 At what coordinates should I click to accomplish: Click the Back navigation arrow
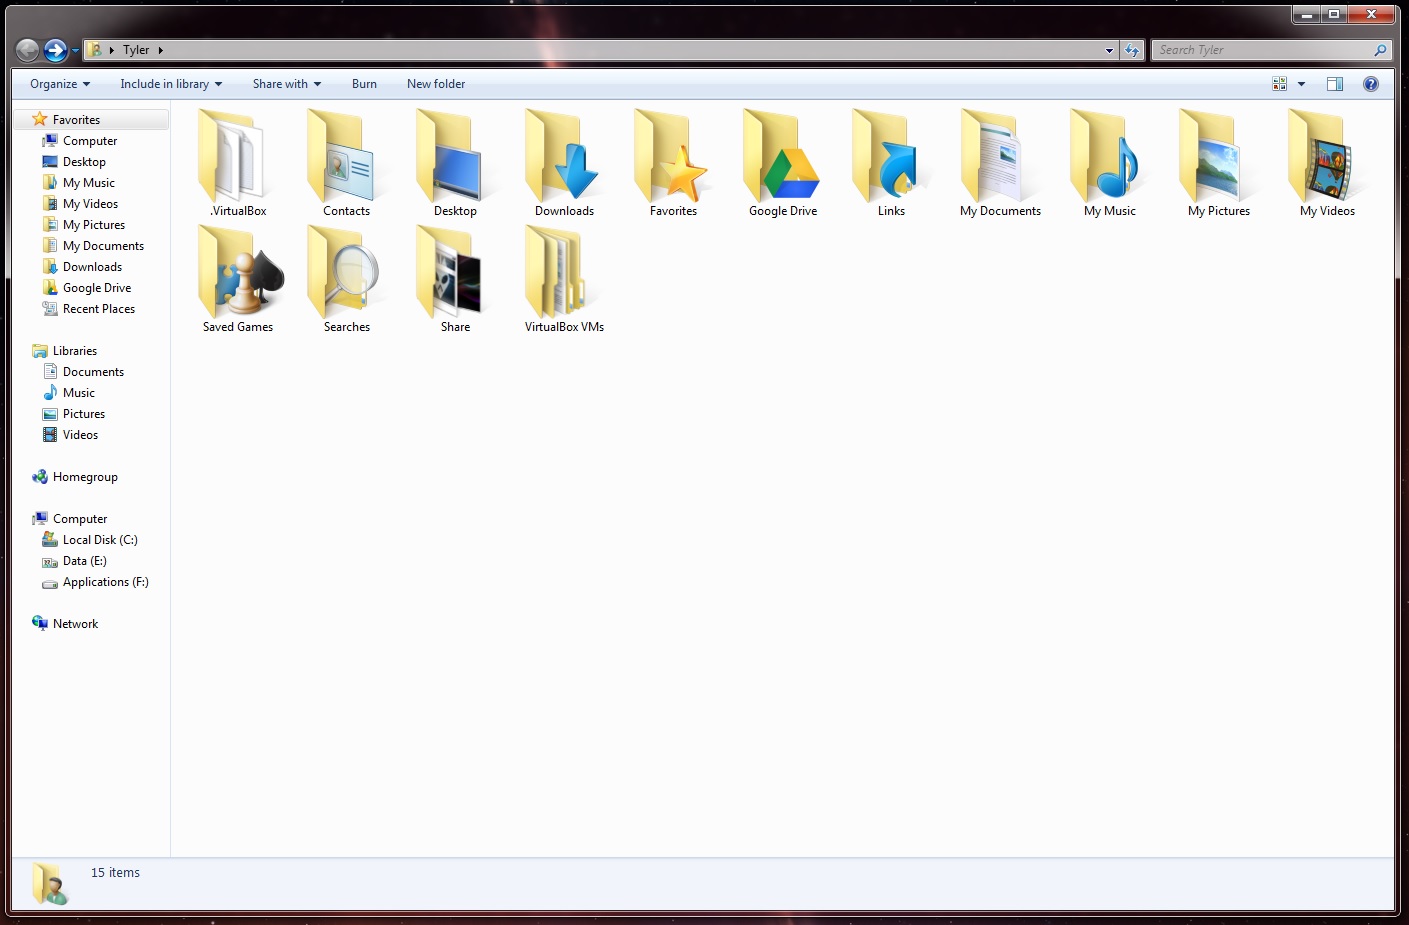tap(27, 50)
